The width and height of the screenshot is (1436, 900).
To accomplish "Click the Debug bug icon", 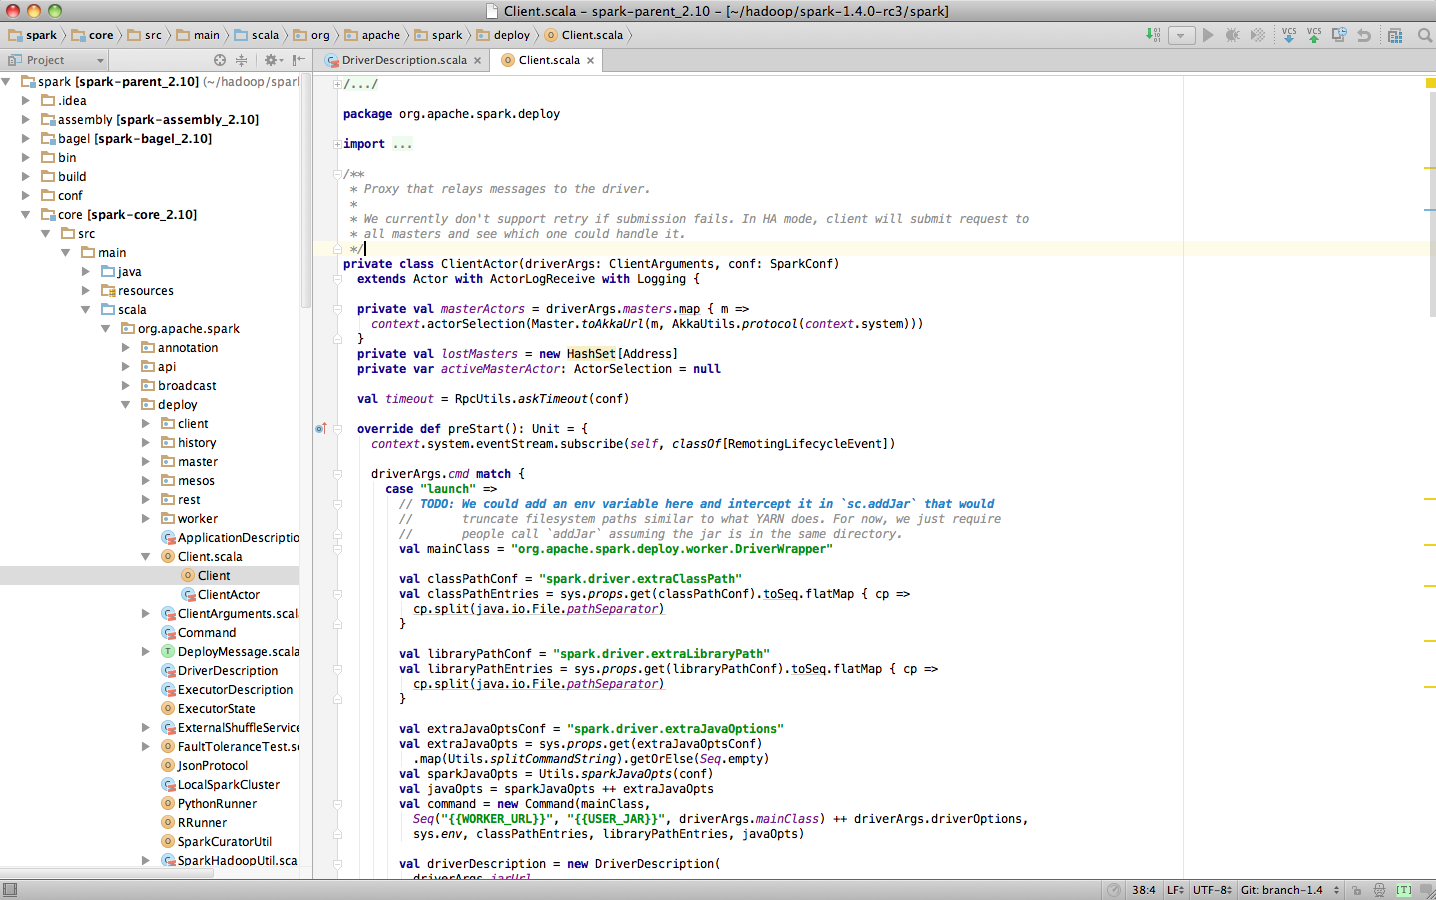I will click(1233, 35).
